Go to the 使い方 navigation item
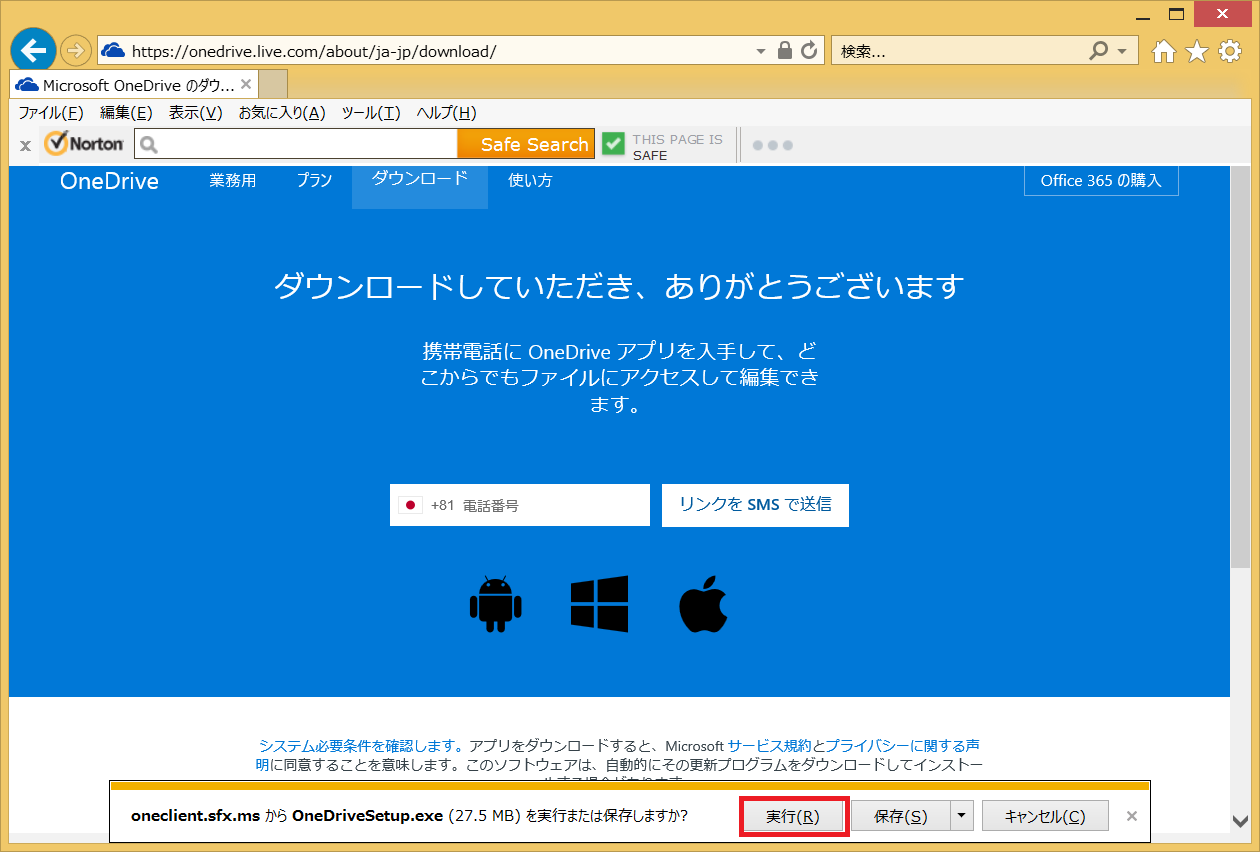This screenshot has height=852, width=1260. click(x=530, y=181)
